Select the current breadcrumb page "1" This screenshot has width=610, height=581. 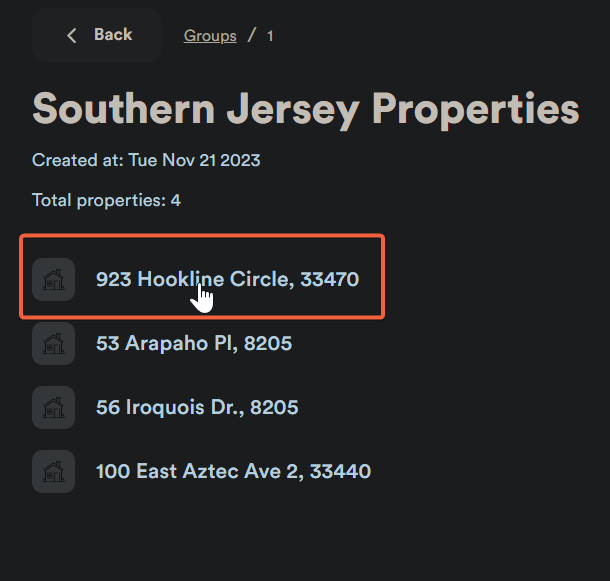point(270,36)
